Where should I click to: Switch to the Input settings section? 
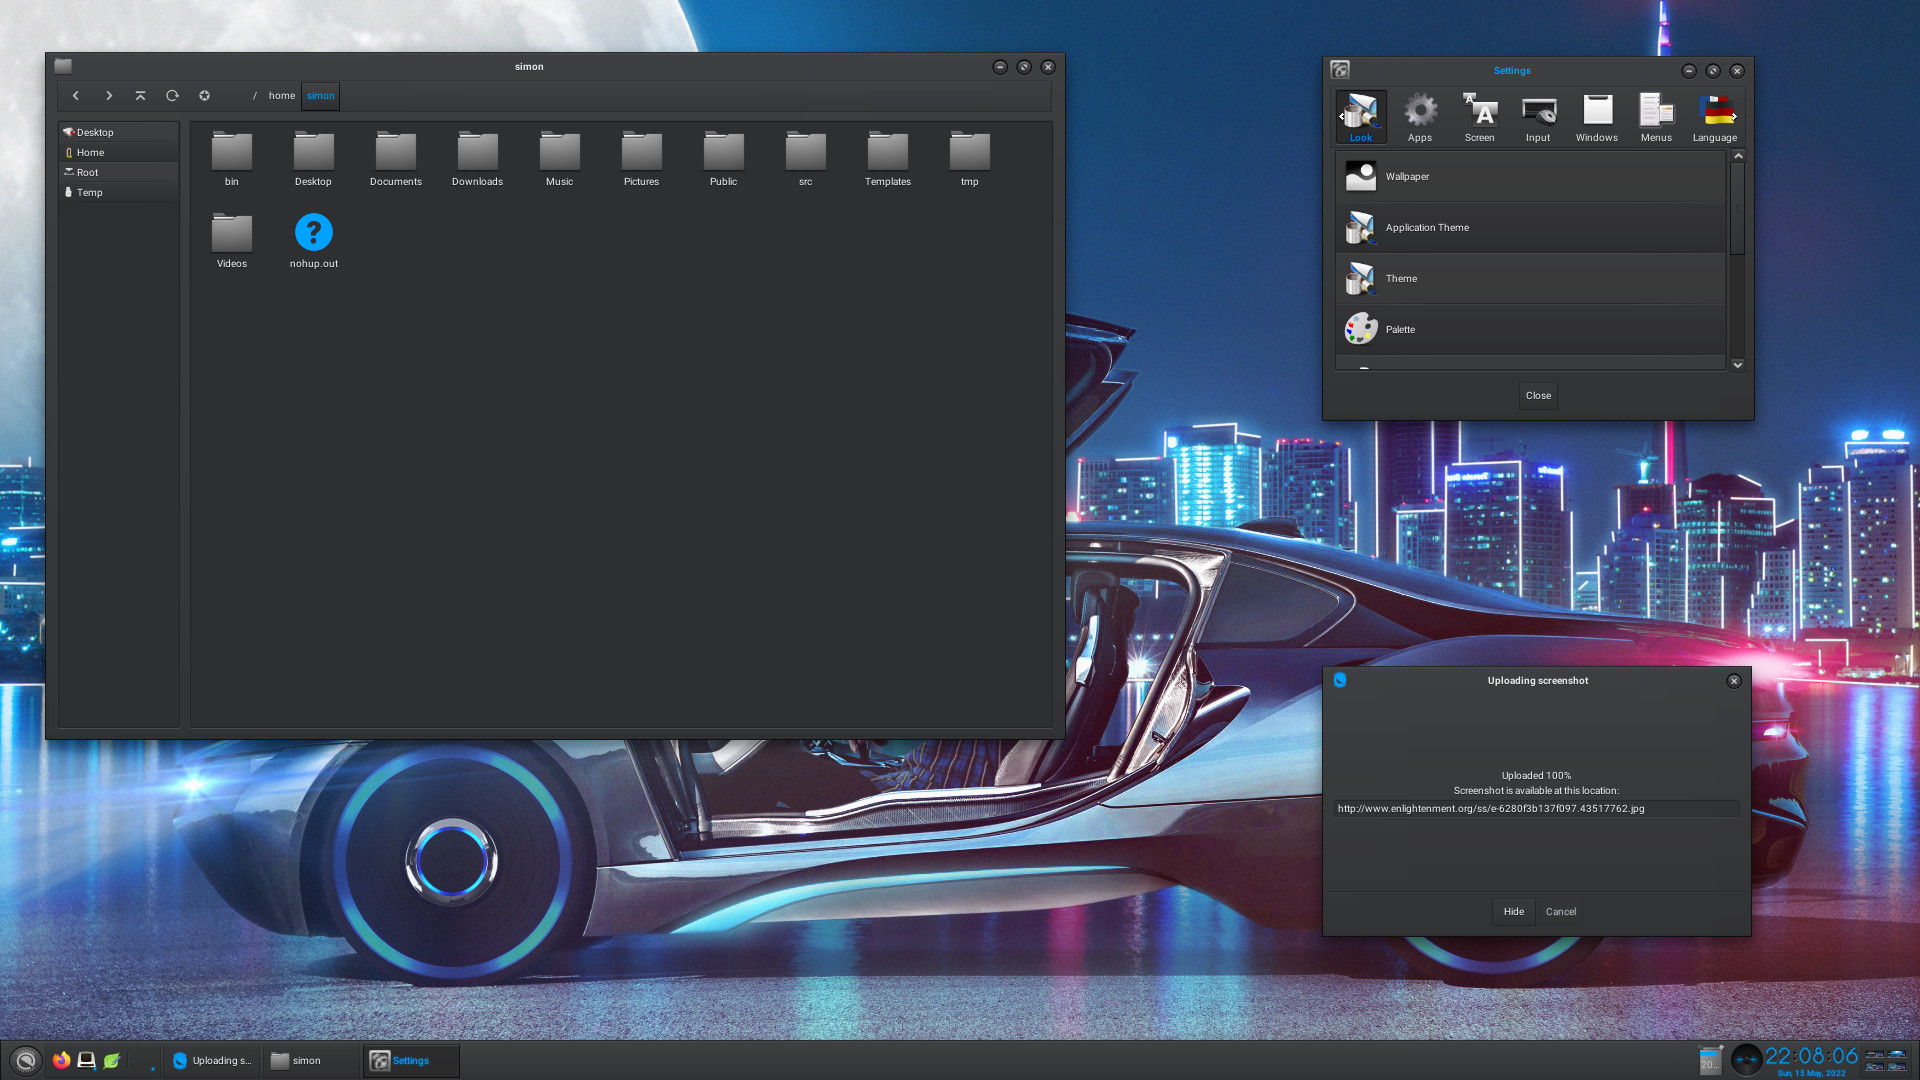(1537, 117)
